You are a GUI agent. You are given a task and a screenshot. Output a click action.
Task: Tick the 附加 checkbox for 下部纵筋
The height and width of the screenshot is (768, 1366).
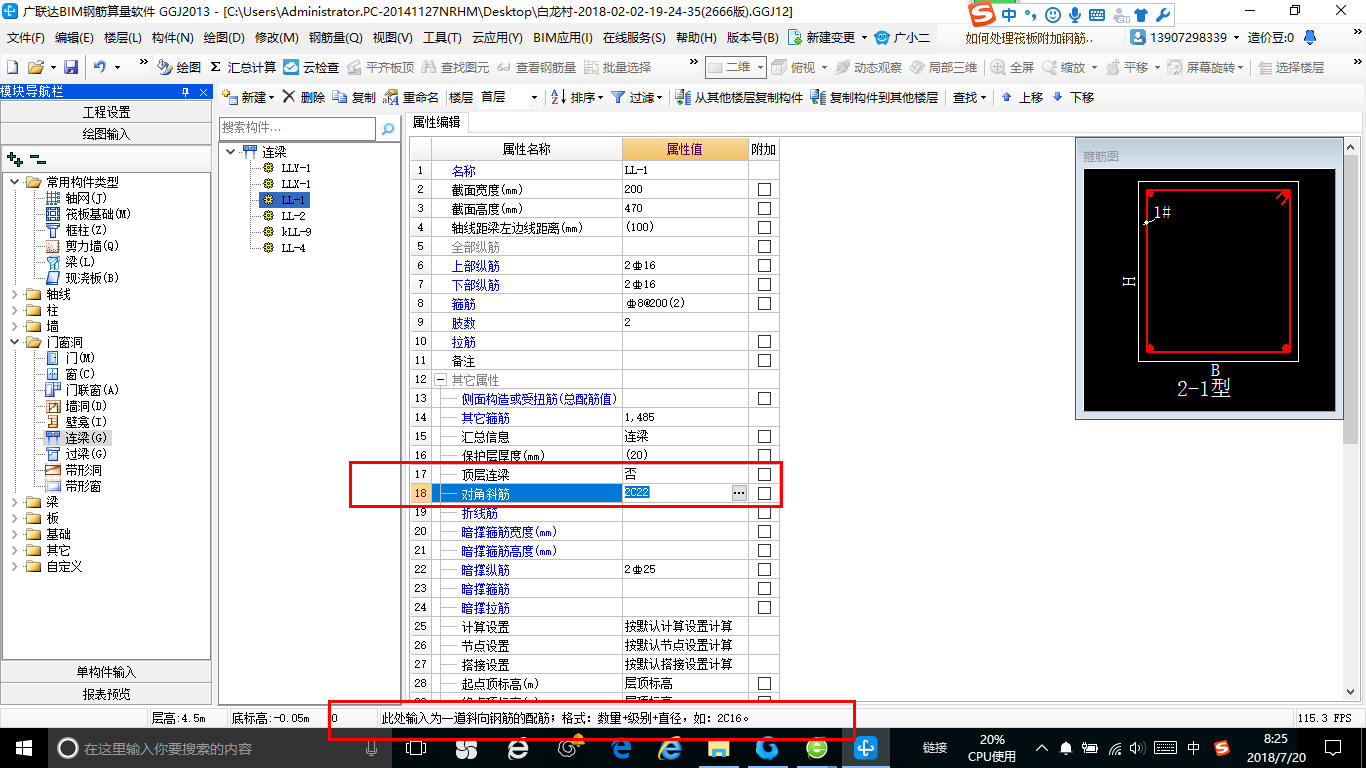764,285
